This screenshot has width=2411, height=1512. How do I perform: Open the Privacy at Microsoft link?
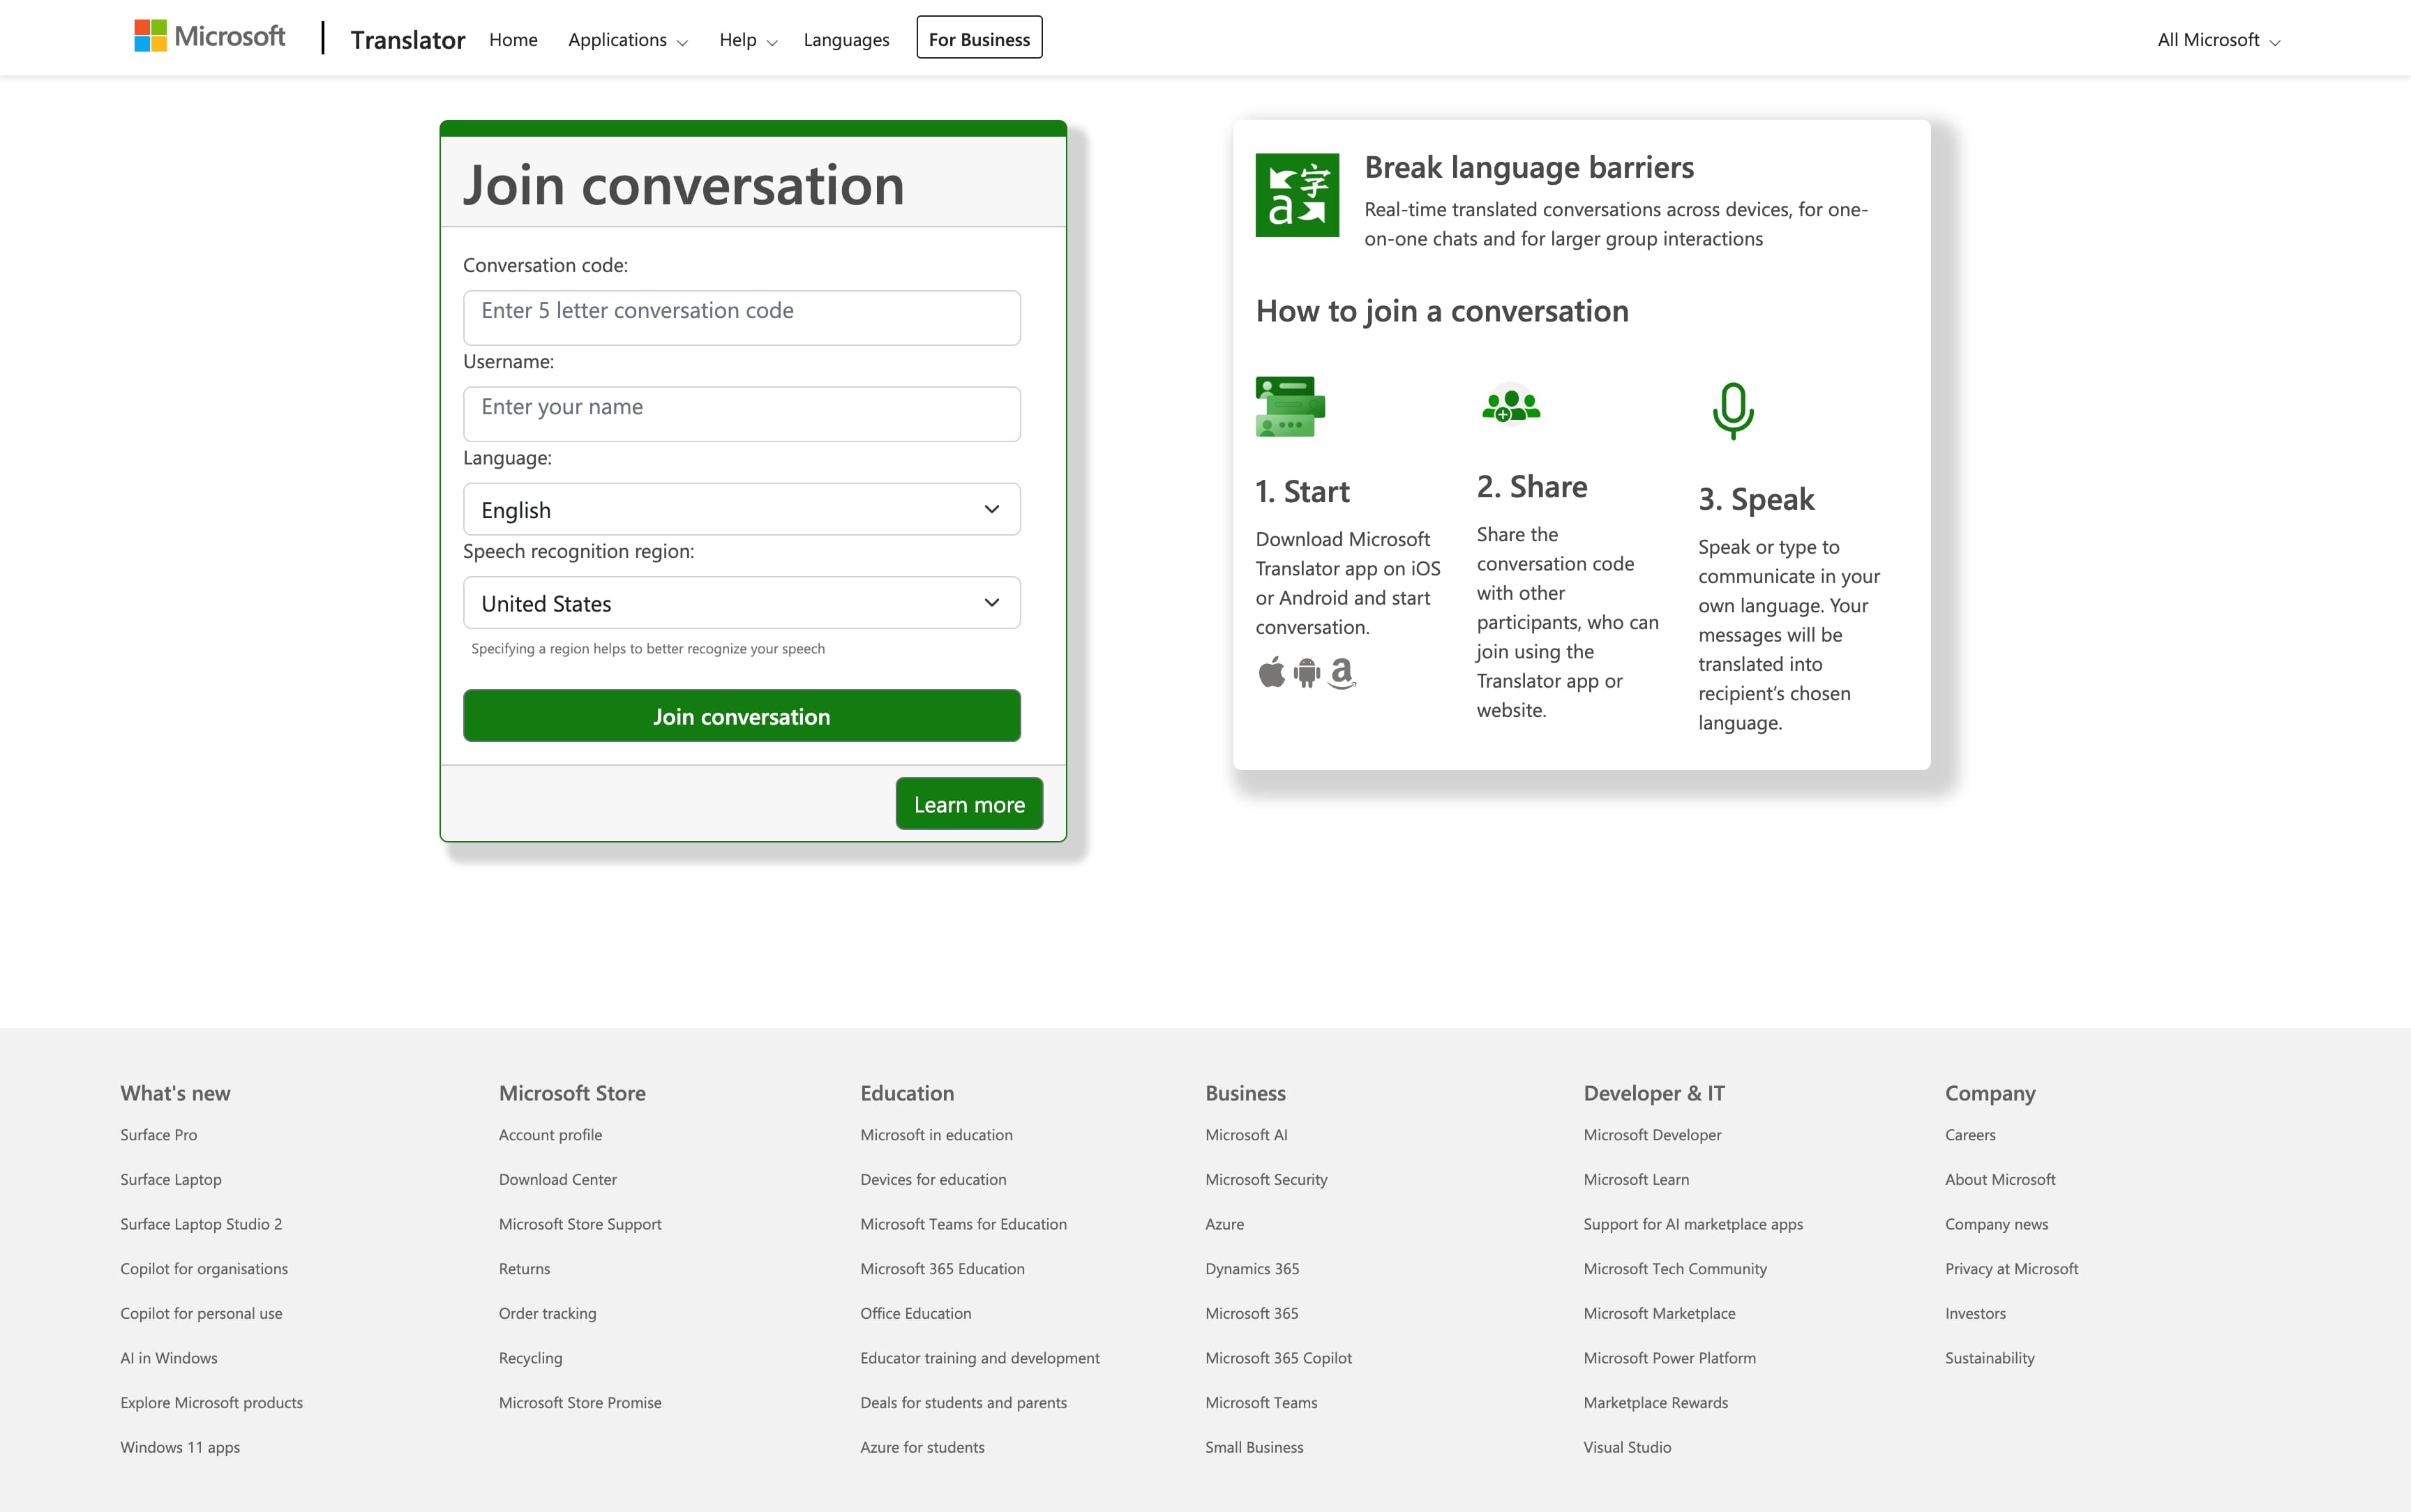2012,1268
